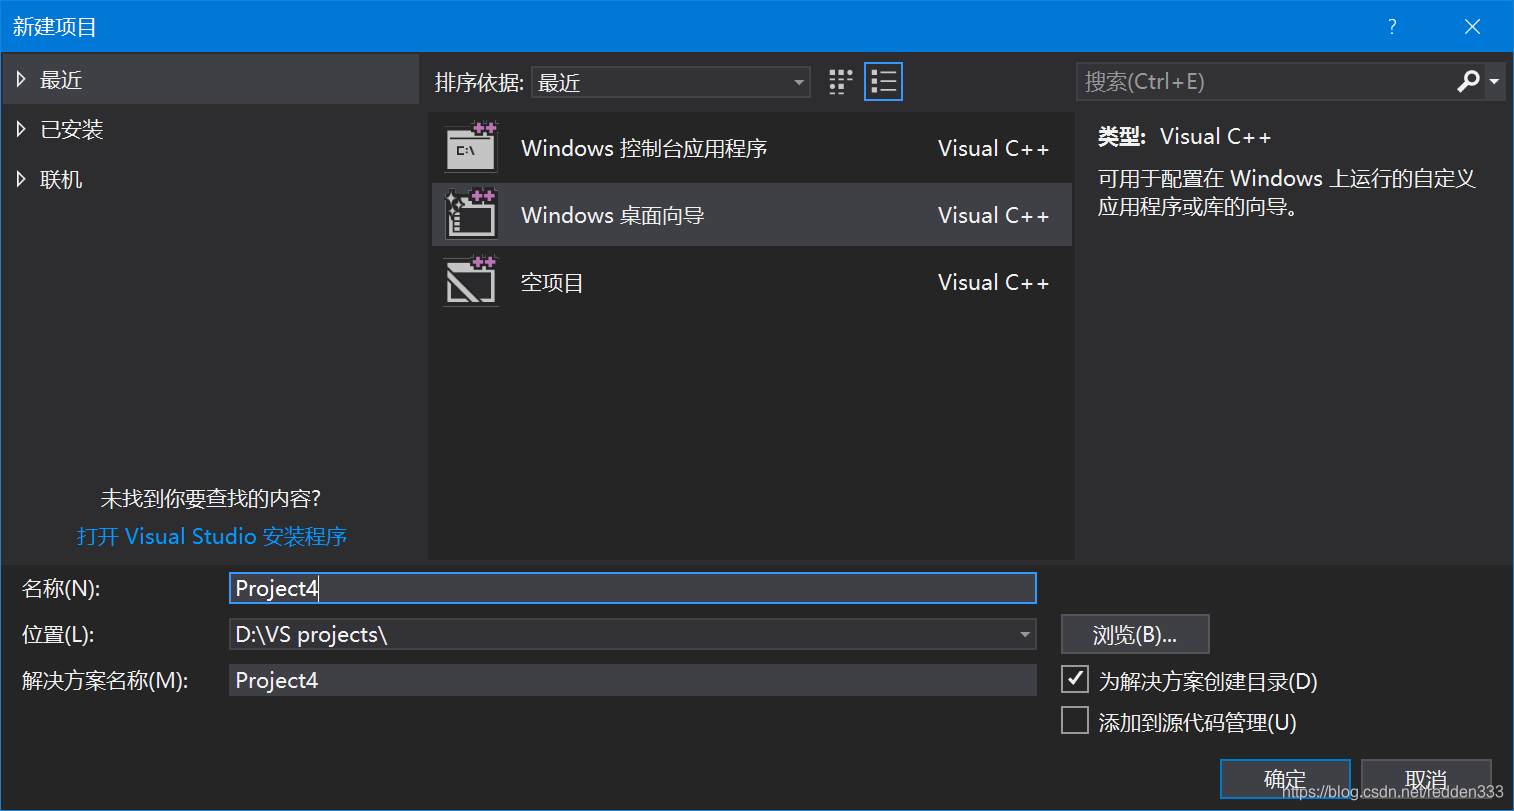Focus the 名称 project name field

pos(632,588)
